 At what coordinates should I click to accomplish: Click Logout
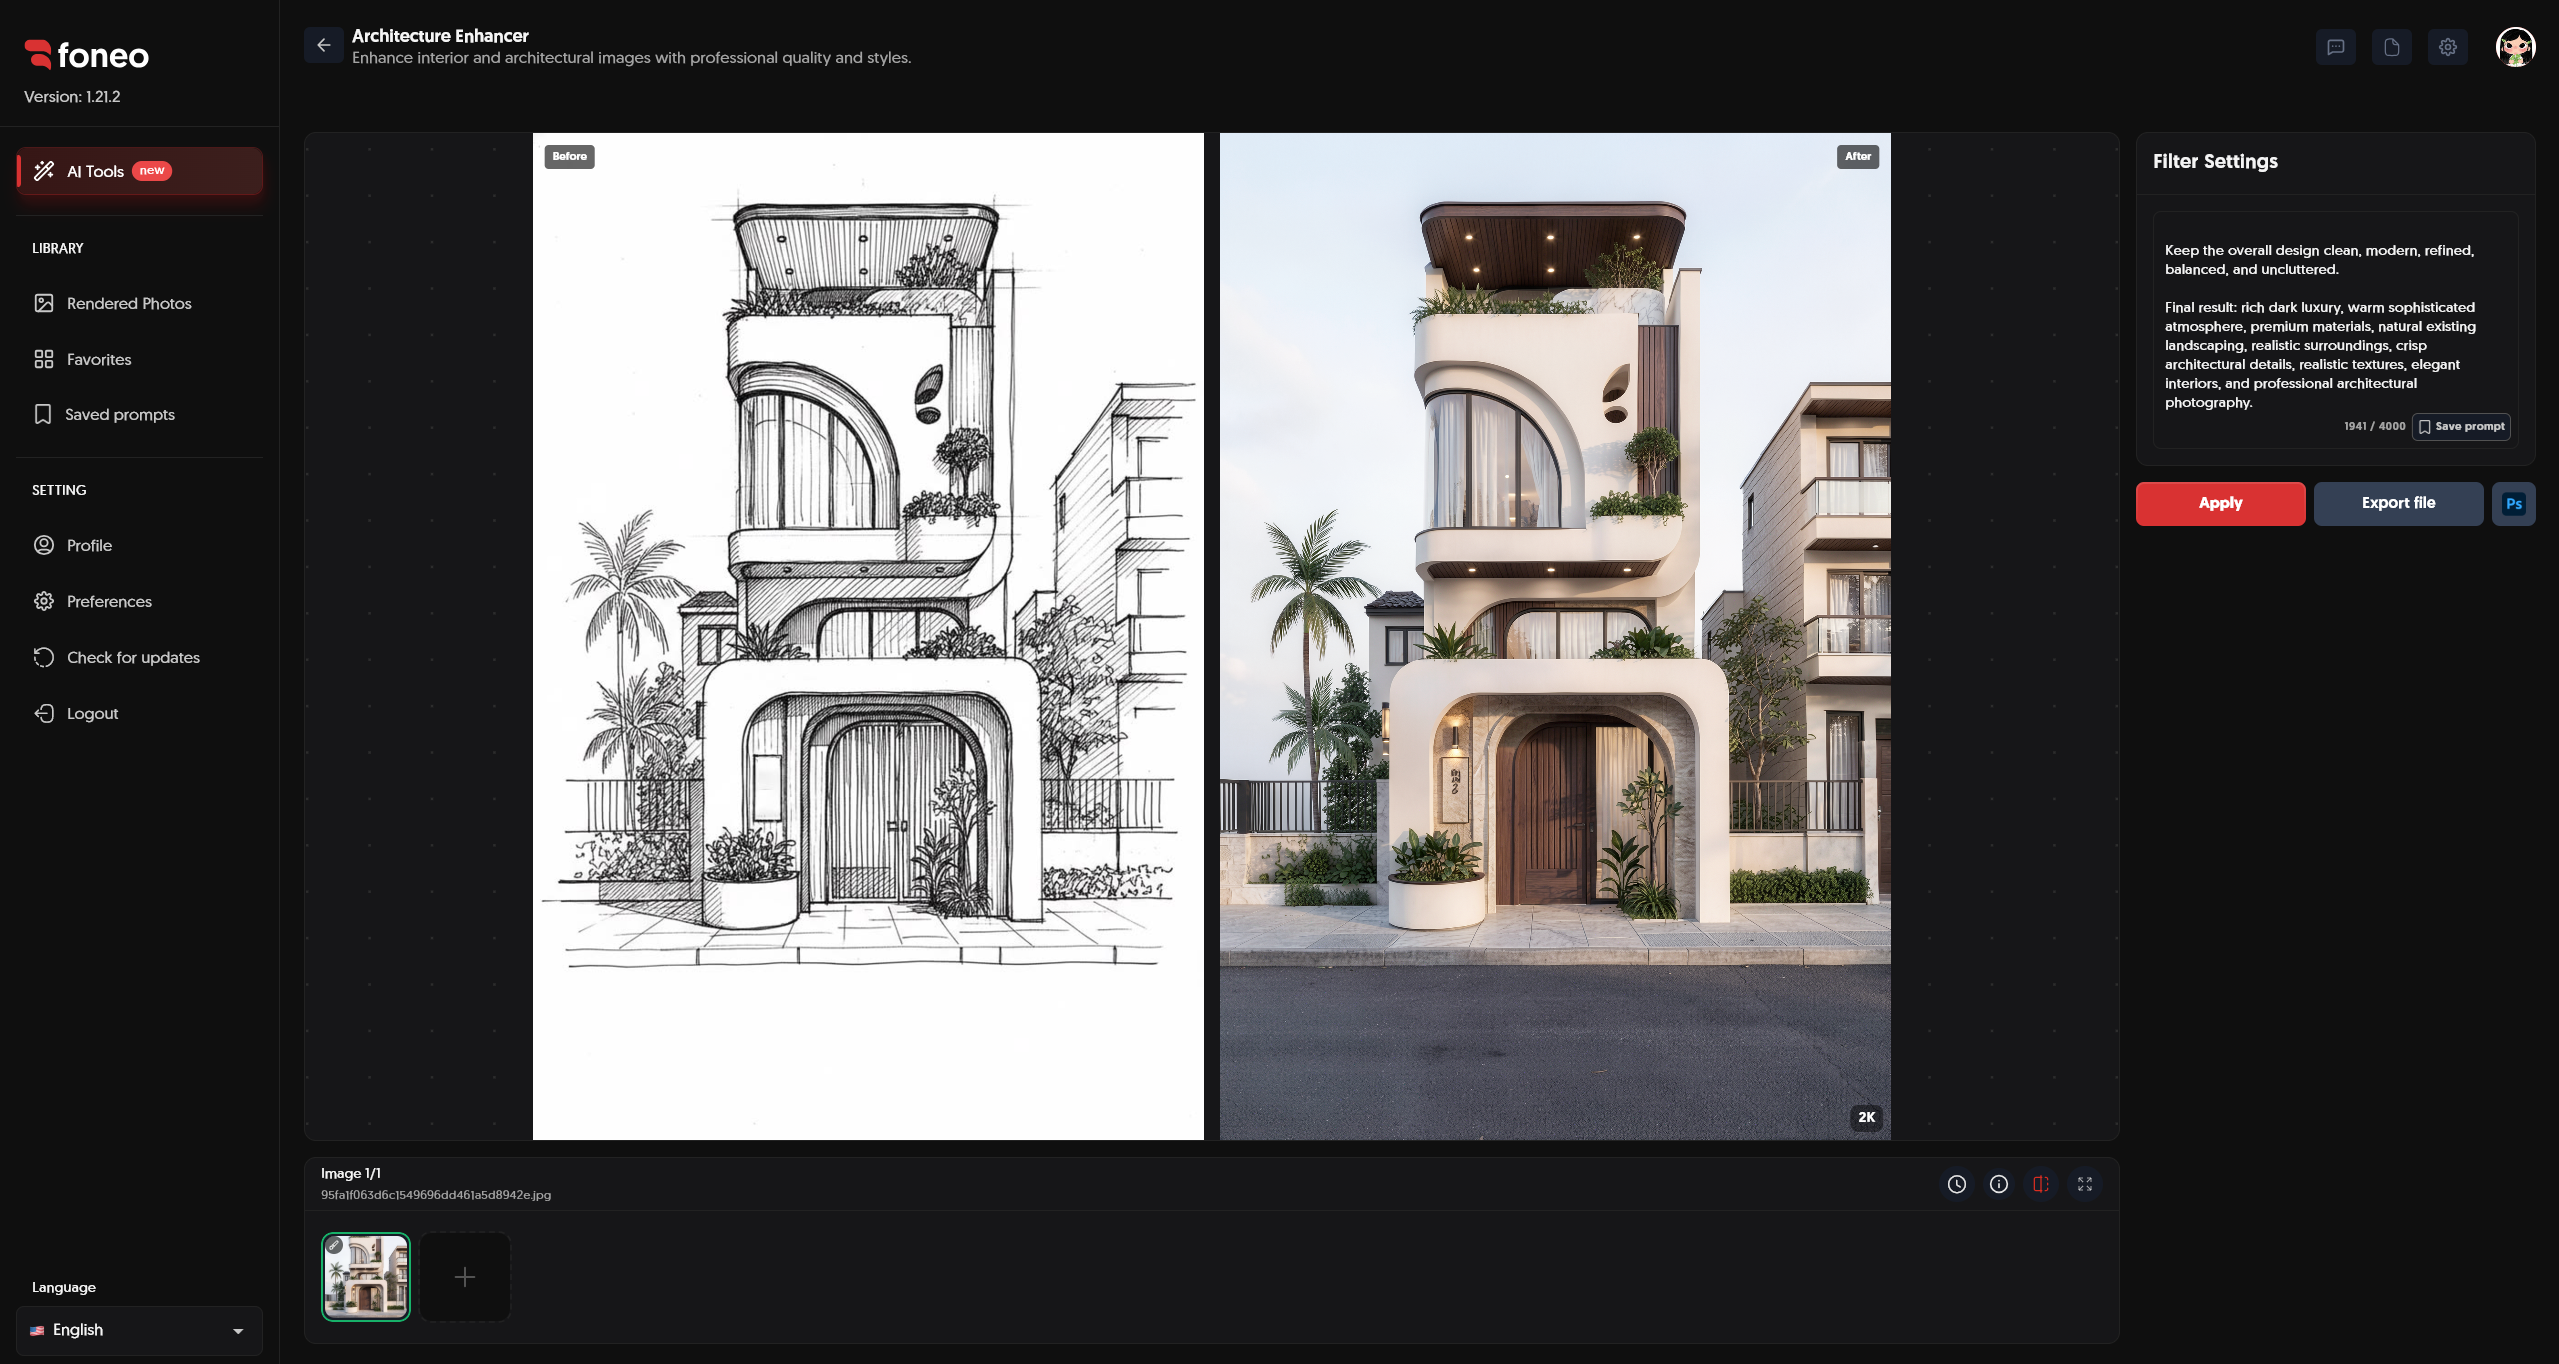pos(140,713)
